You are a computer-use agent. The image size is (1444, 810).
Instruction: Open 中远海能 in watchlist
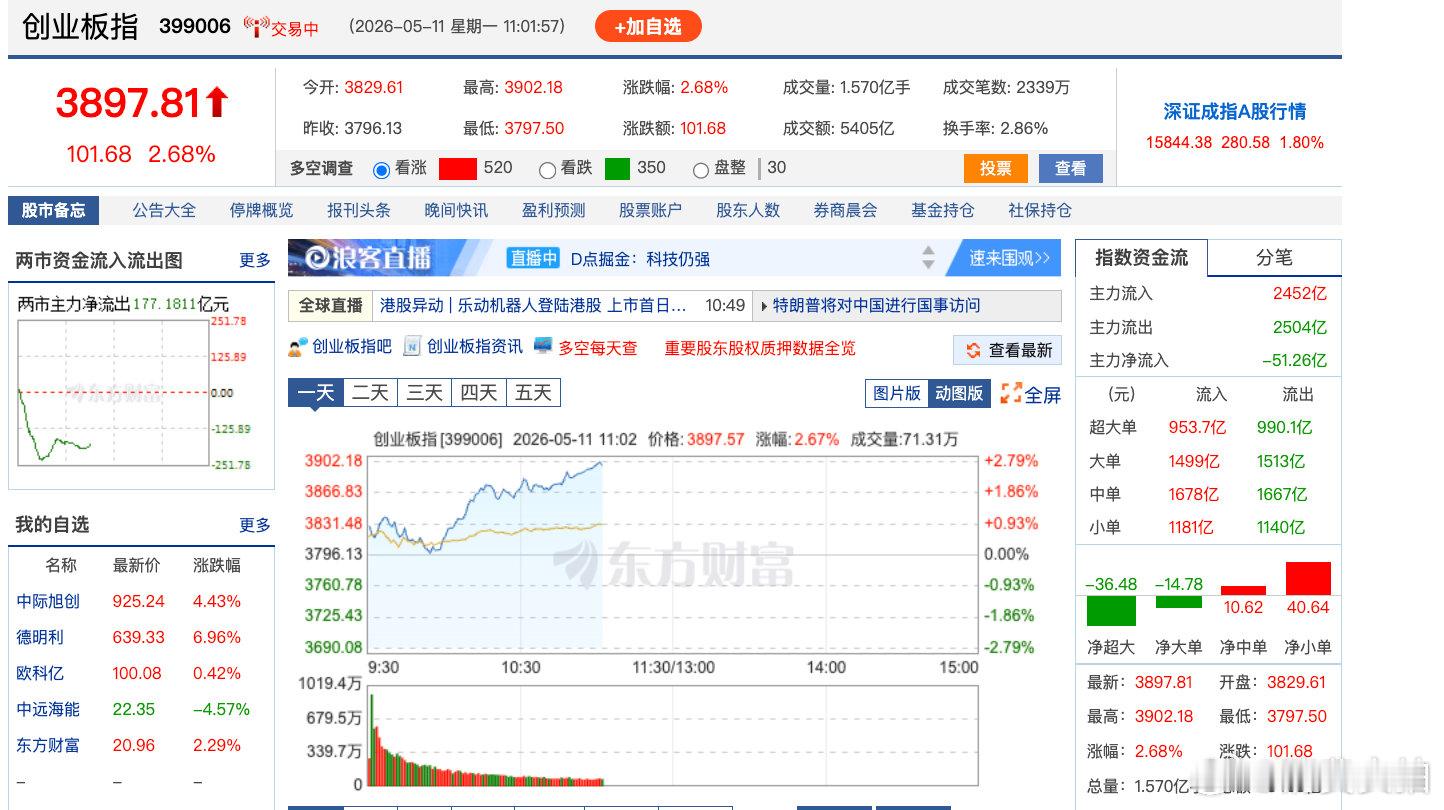48,709
